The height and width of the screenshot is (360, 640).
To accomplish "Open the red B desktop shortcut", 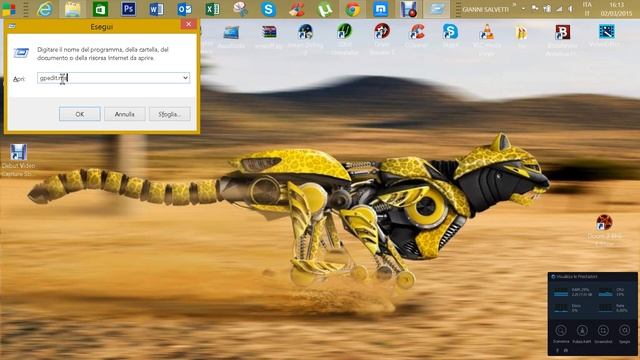I will [x=562, y=39].
